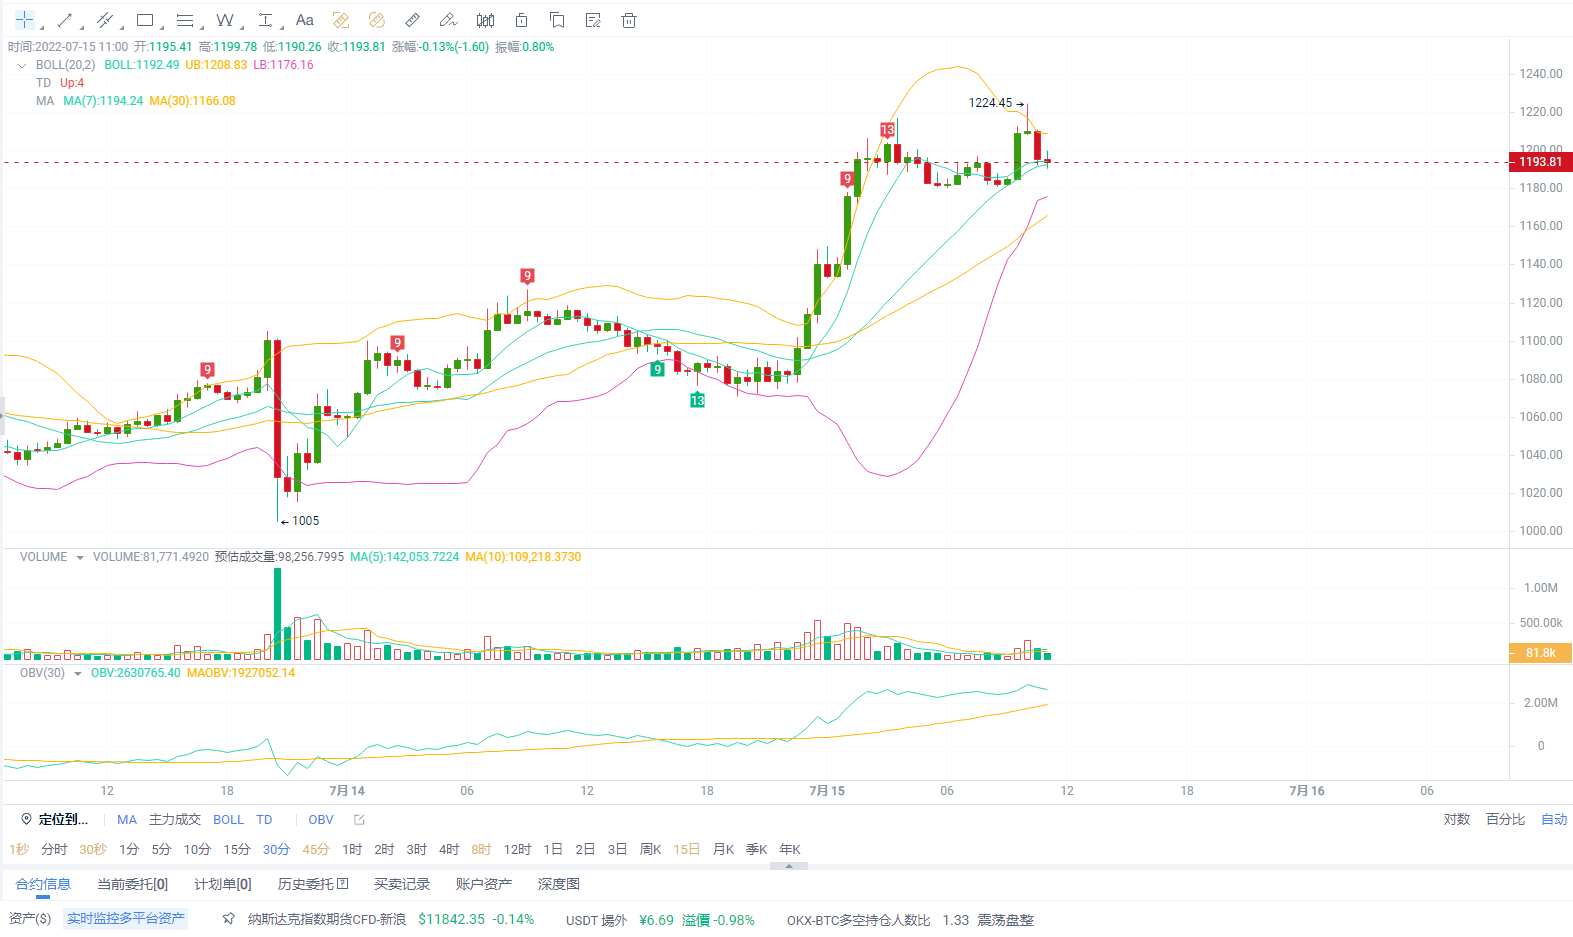Switch to 计划单[0] tab
The image size is (1573, 937).
223,884
